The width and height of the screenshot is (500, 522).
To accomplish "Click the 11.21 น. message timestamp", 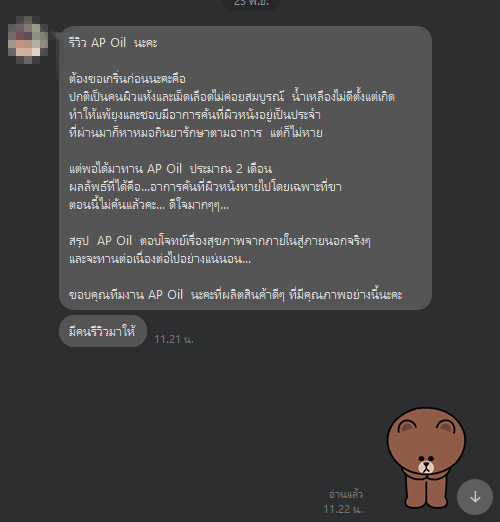I will [174, 339].
